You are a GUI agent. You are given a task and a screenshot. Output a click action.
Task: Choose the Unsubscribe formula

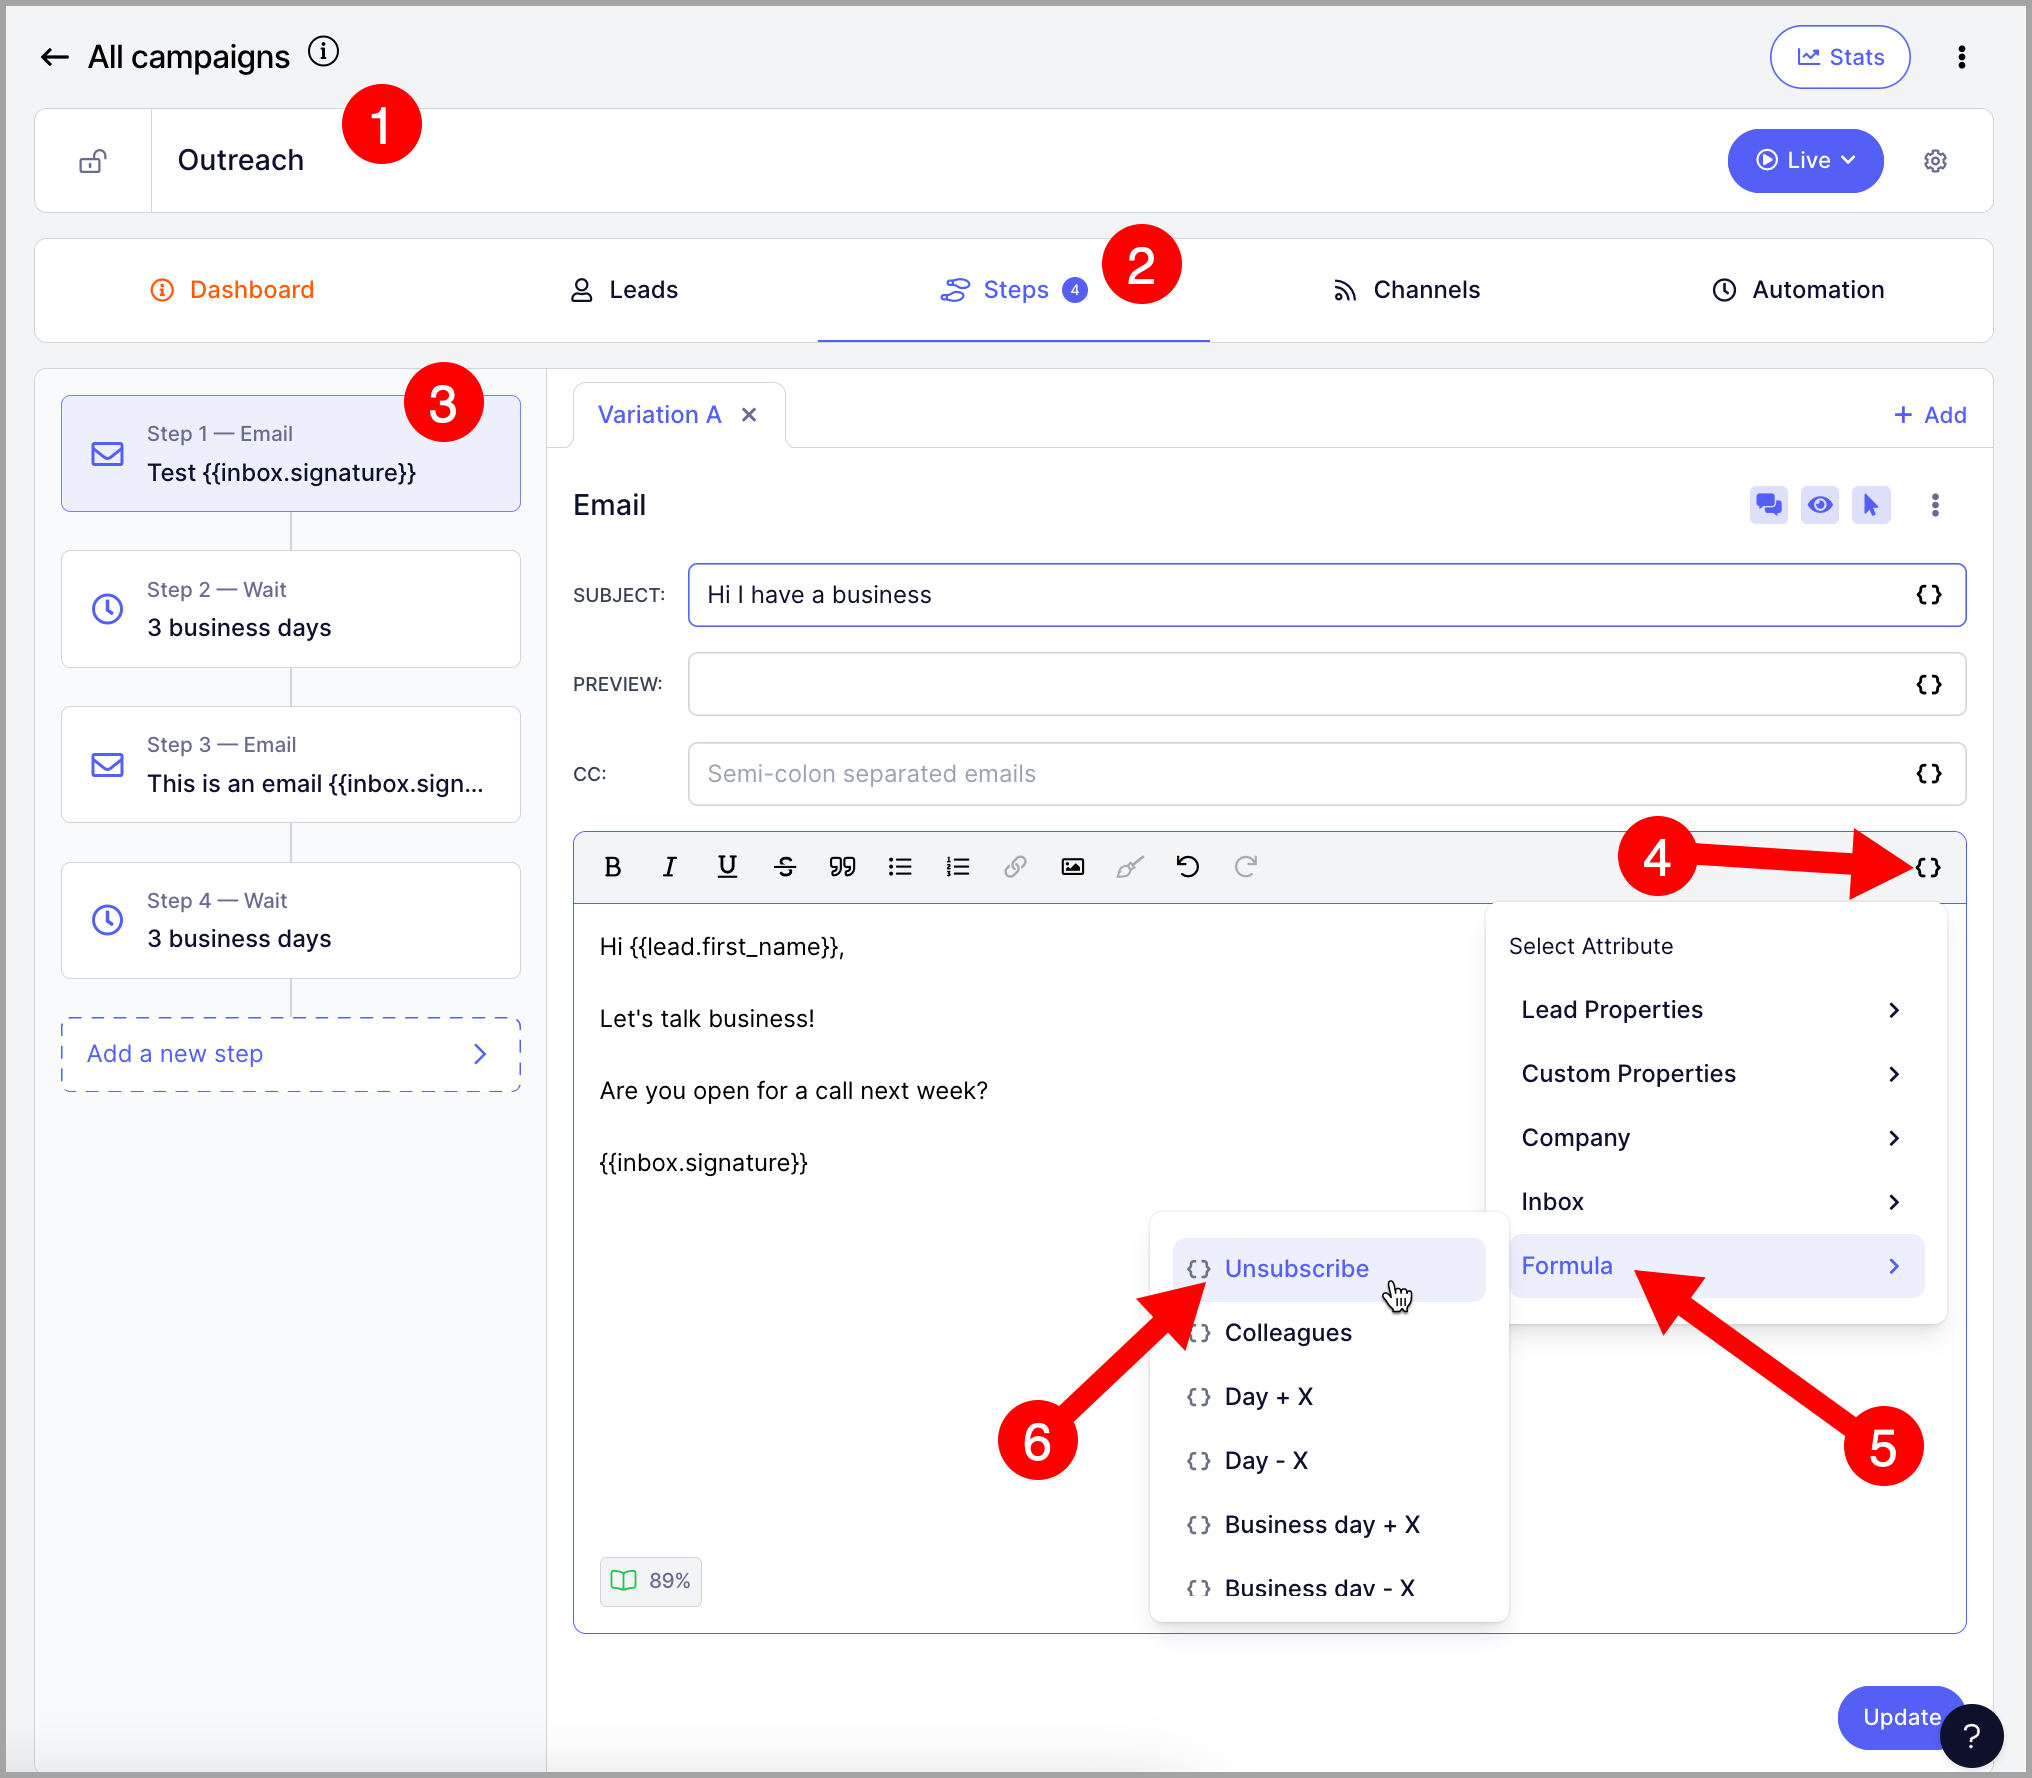click(x=1328, y=1269)
